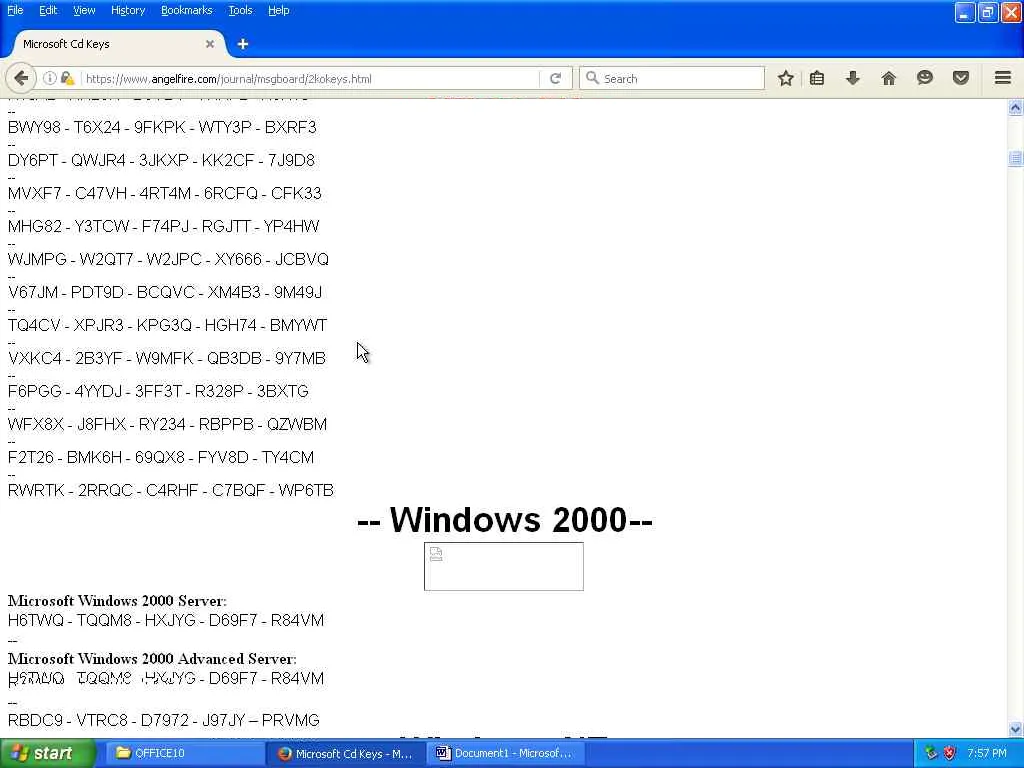Image resolution: width=1024 pixels, height=768 pixels.
Task: Open the Help menu
Action: click(x=279, y=10)
